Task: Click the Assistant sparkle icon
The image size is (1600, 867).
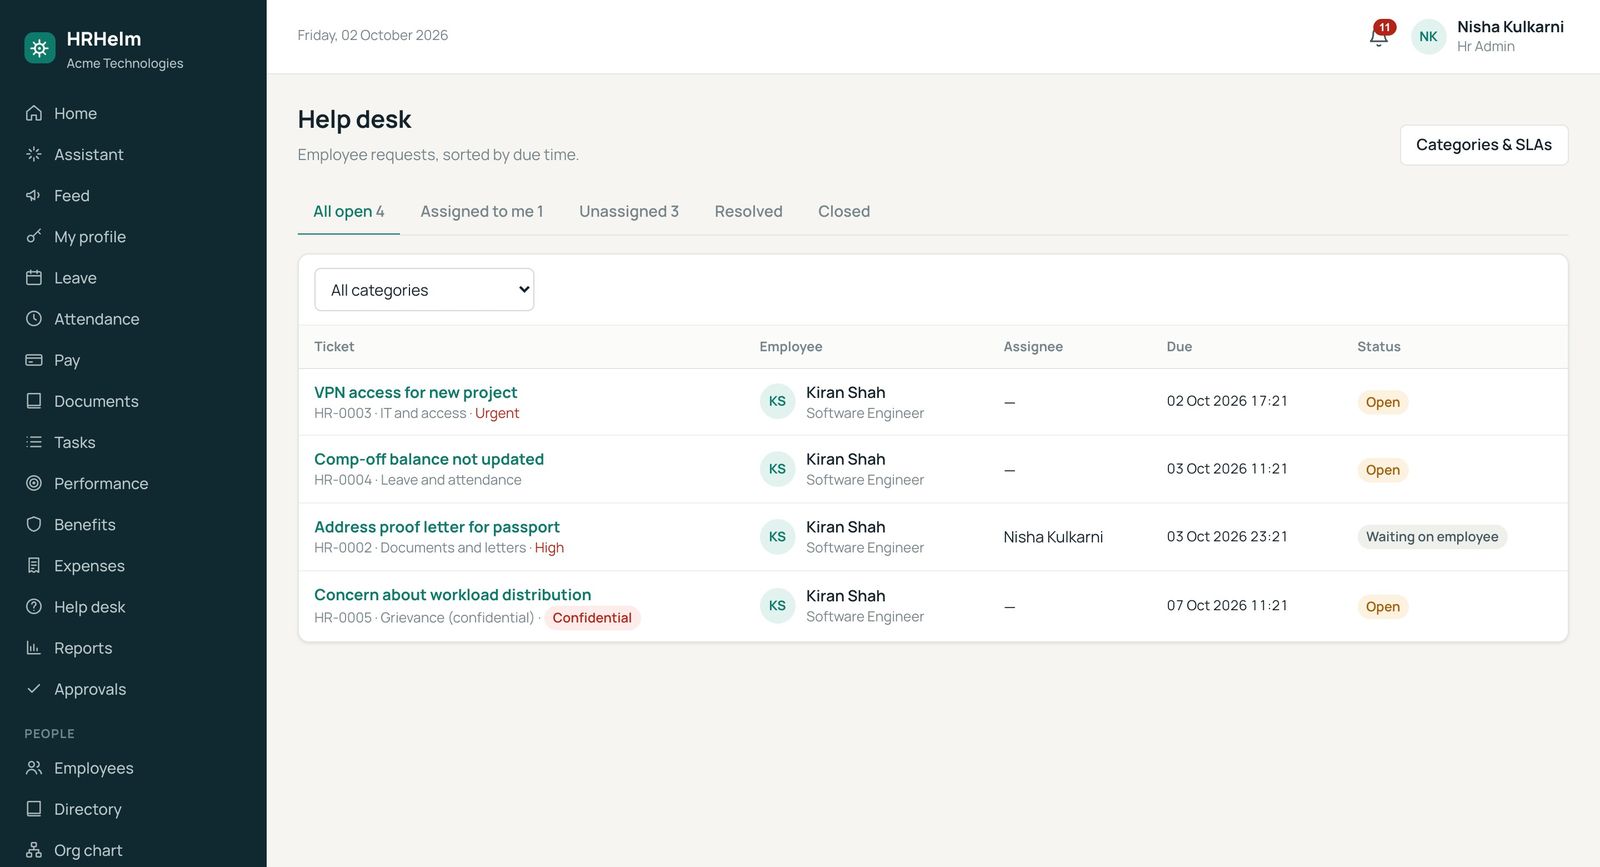Action: (34, 154)
